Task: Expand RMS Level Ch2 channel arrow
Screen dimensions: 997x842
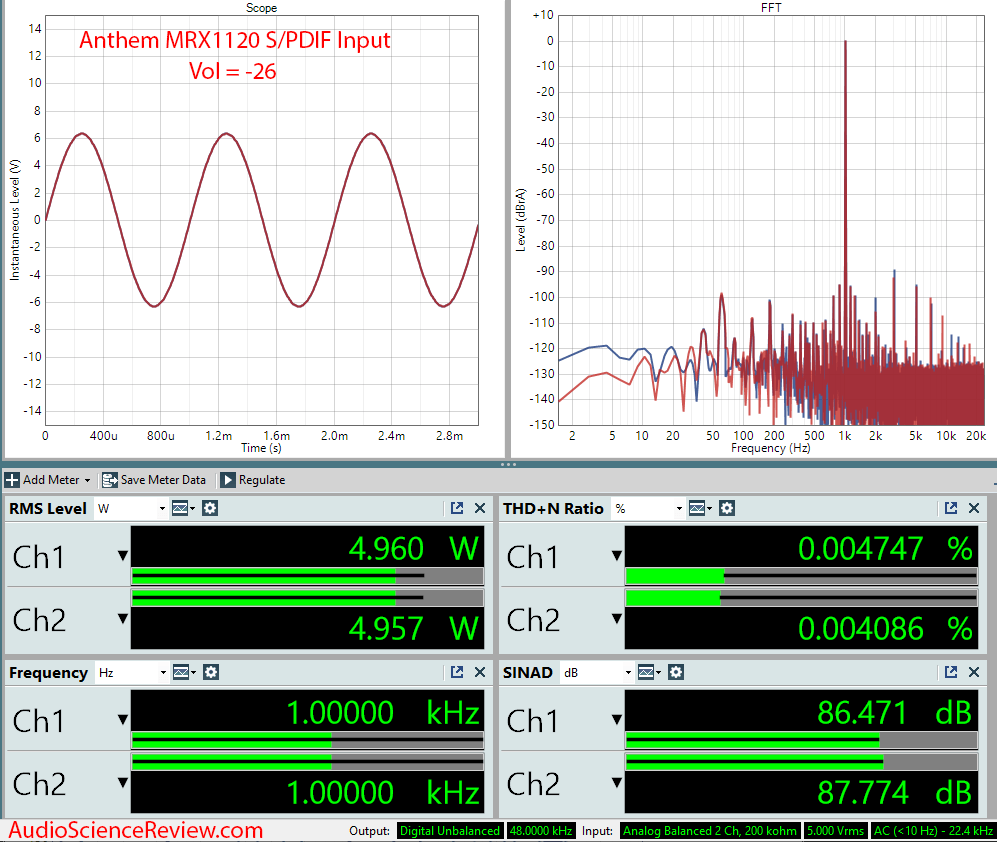Action: [x=123, y=618]
